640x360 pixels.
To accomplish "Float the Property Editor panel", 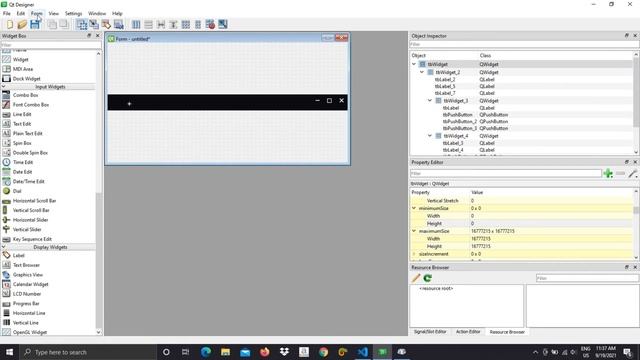I will point(627,162).
